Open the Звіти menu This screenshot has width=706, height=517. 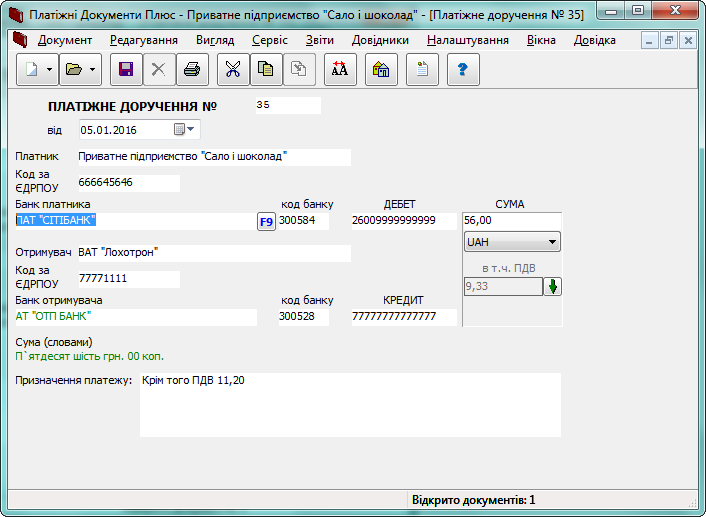[x=320, y=40]
